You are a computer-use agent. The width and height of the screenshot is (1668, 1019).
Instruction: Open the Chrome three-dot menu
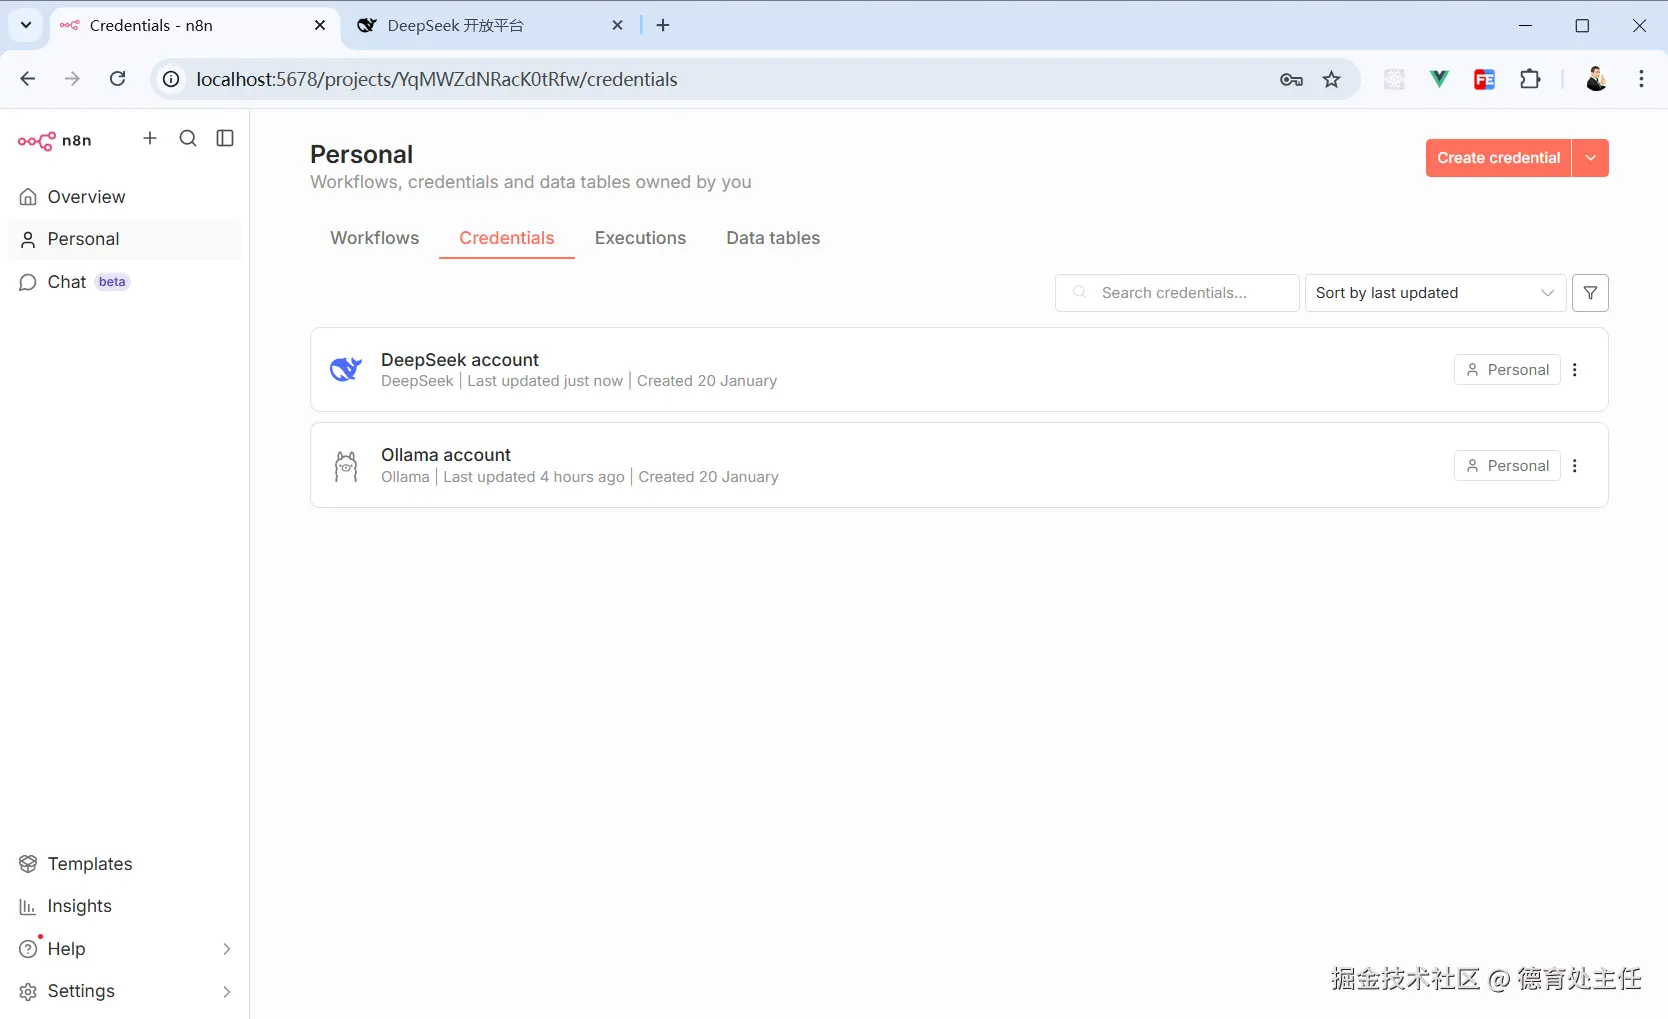click(1641, 79)
